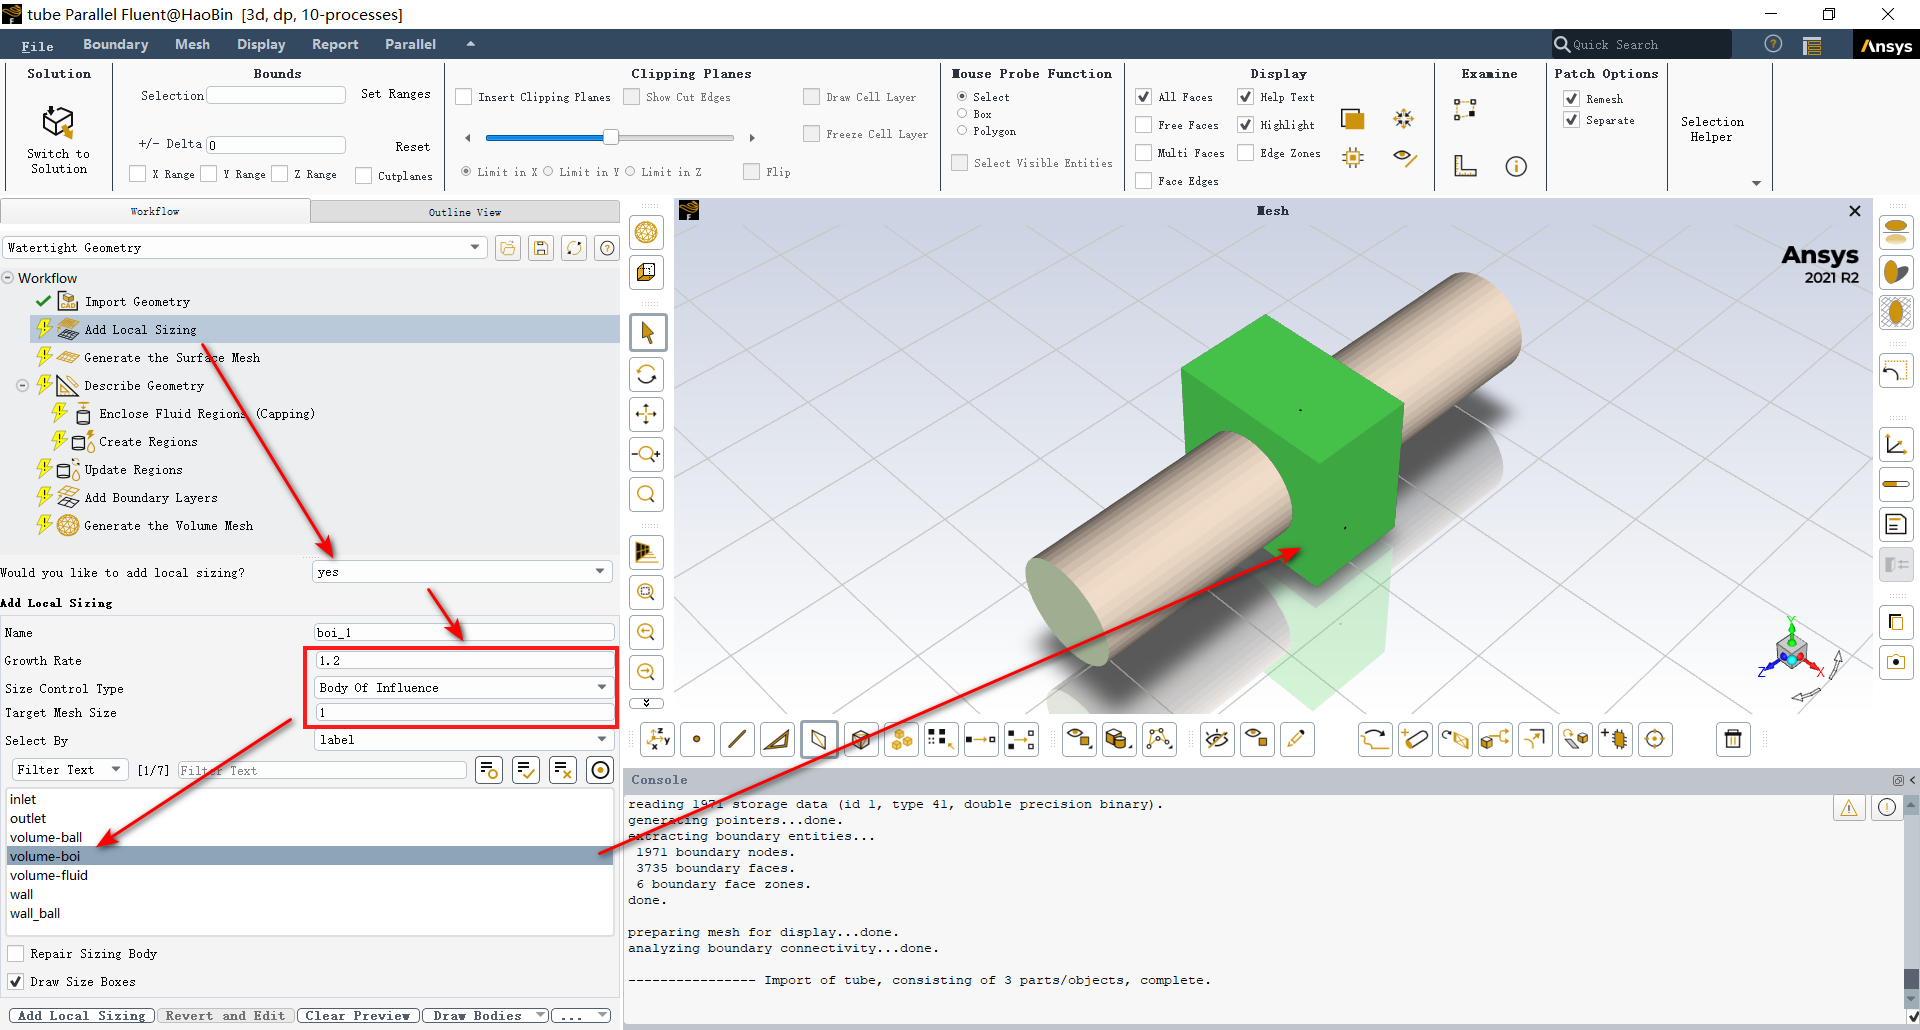Screen dimensions: 1920x1030
Task: Click the console warning triangle icon
Action: (x=1849, y=808)
